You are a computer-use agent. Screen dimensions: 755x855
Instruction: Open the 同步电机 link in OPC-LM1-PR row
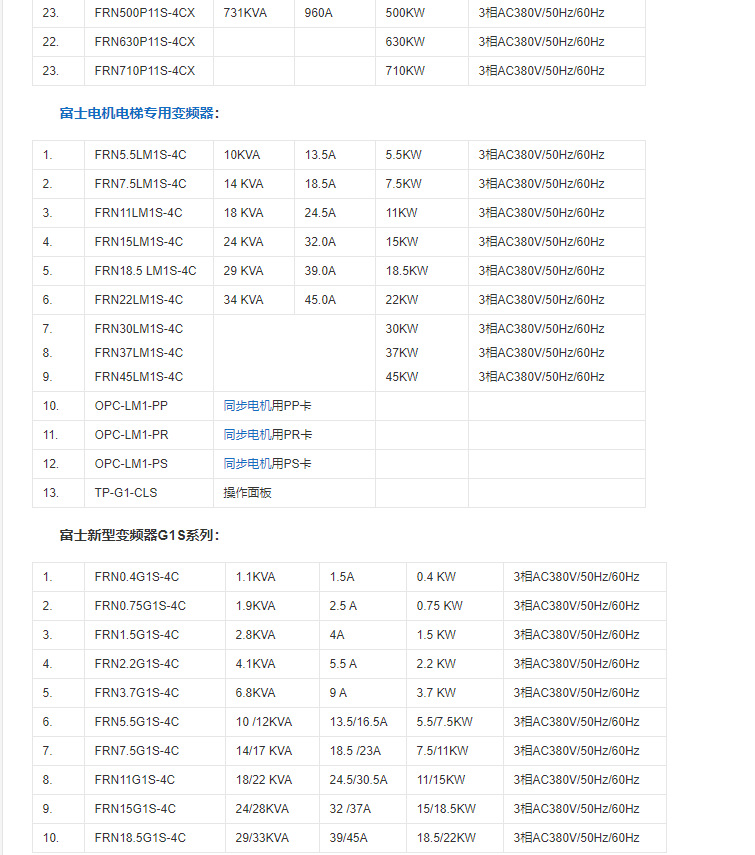(x=247, y=435)
